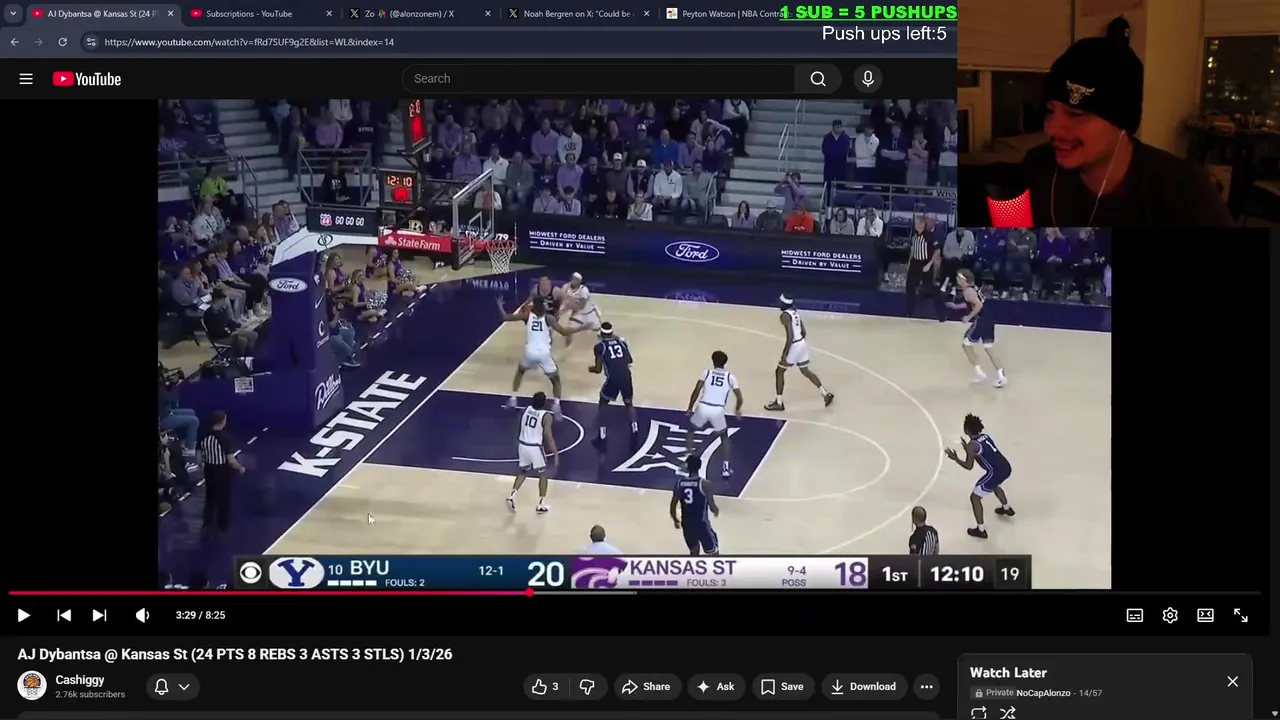Close the Noah Bergren on X tab
Screen dimensions: 1280x720
pos(646,14)
